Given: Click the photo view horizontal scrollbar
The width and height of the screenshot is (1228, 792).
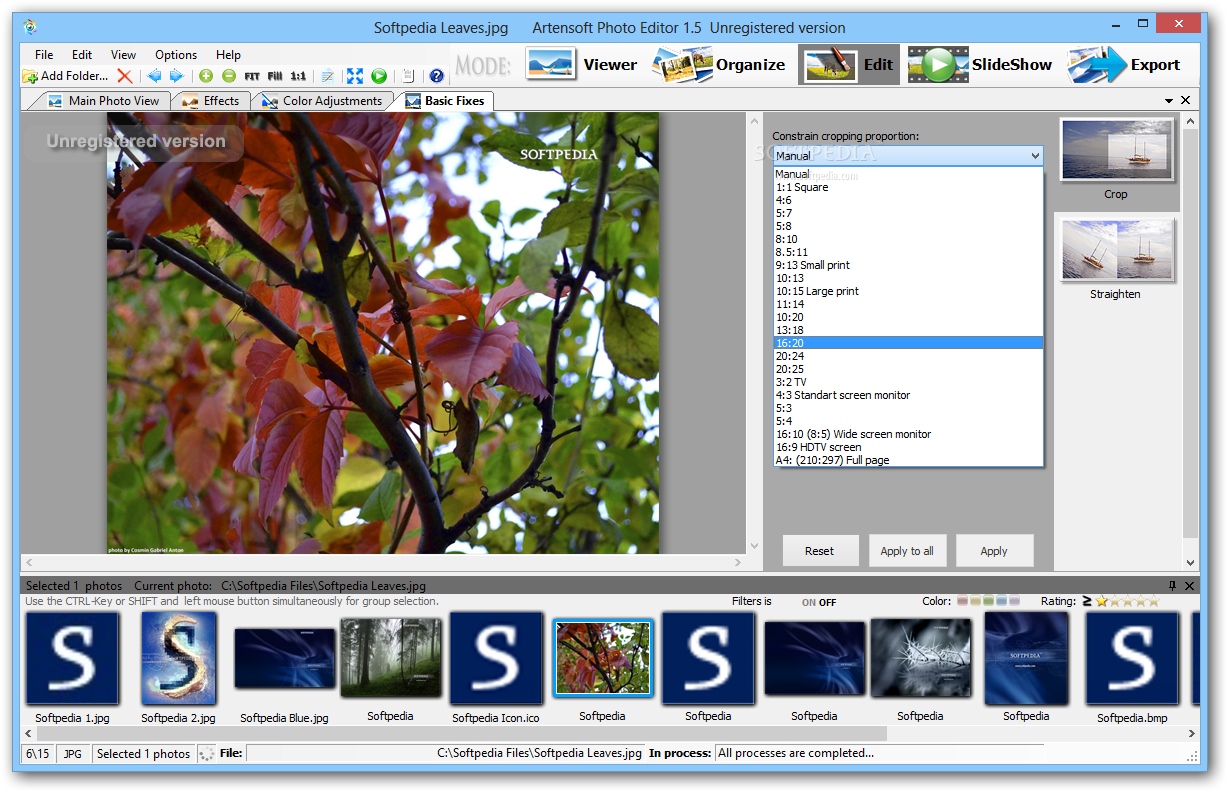Looking at the screenshot, I should point(383,563).
